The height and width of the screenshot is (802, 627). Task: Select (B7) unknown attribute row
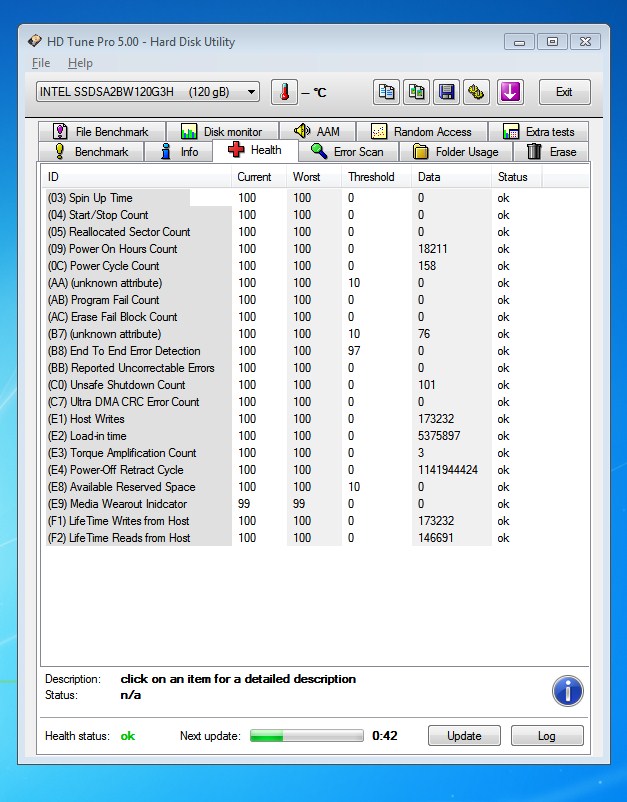pyautogui.click(x=315, y=334)
